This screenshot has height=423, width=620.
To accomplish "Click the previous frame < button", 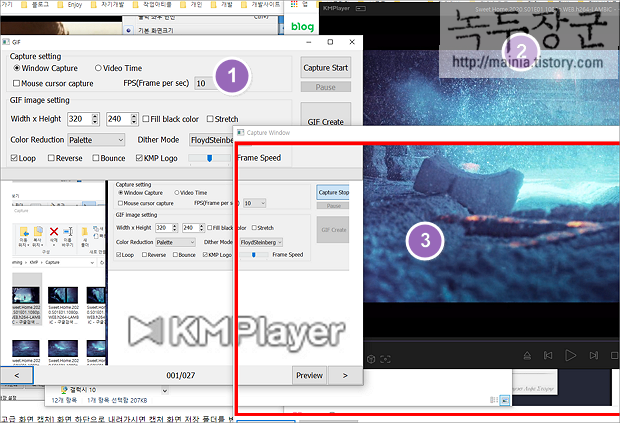I will click(17, 375).
